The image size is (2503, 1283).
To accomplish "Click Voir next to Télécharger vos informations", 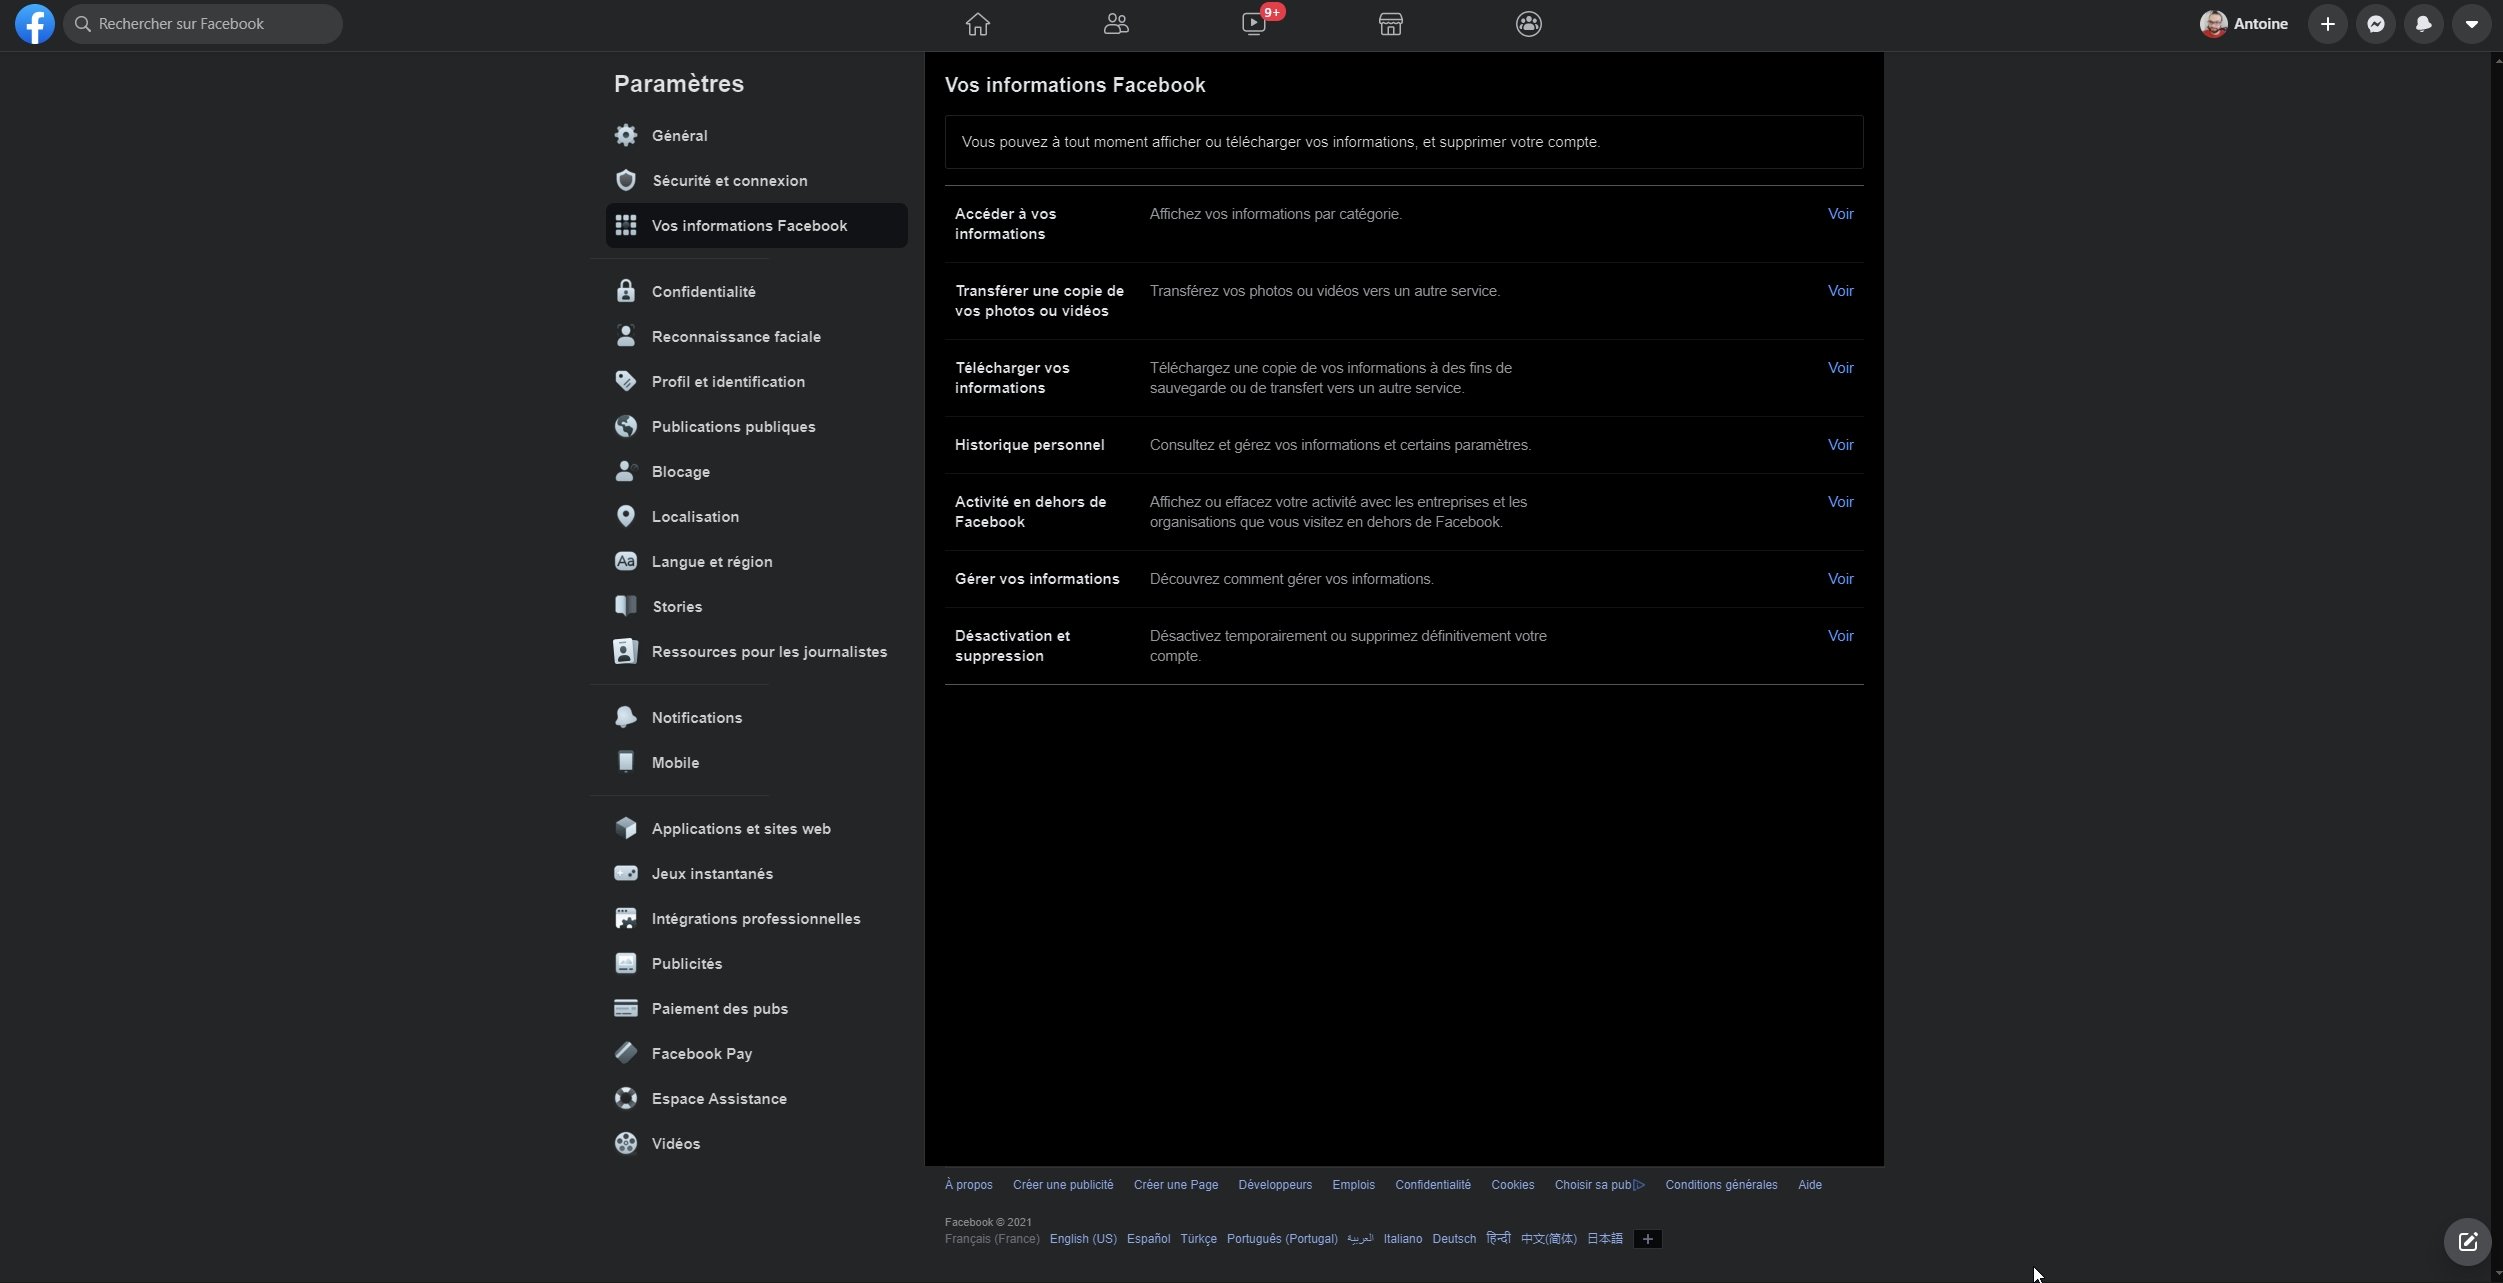I will (x=1840, y=368).
